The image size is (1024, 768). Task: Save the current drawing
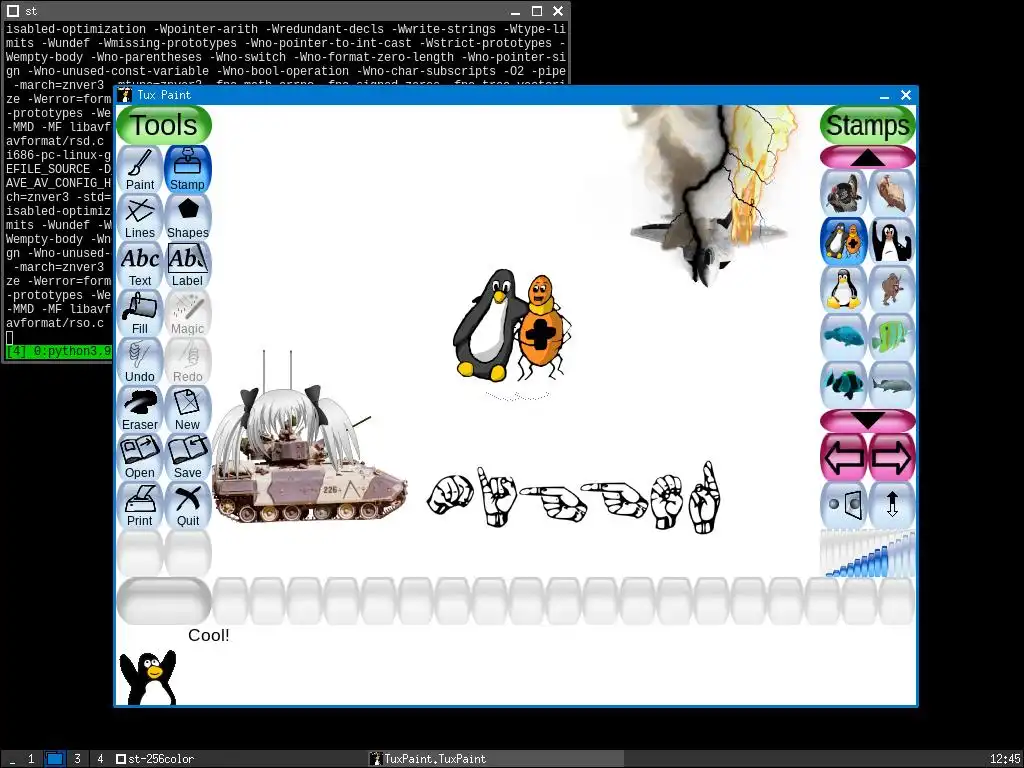point(187,457)
